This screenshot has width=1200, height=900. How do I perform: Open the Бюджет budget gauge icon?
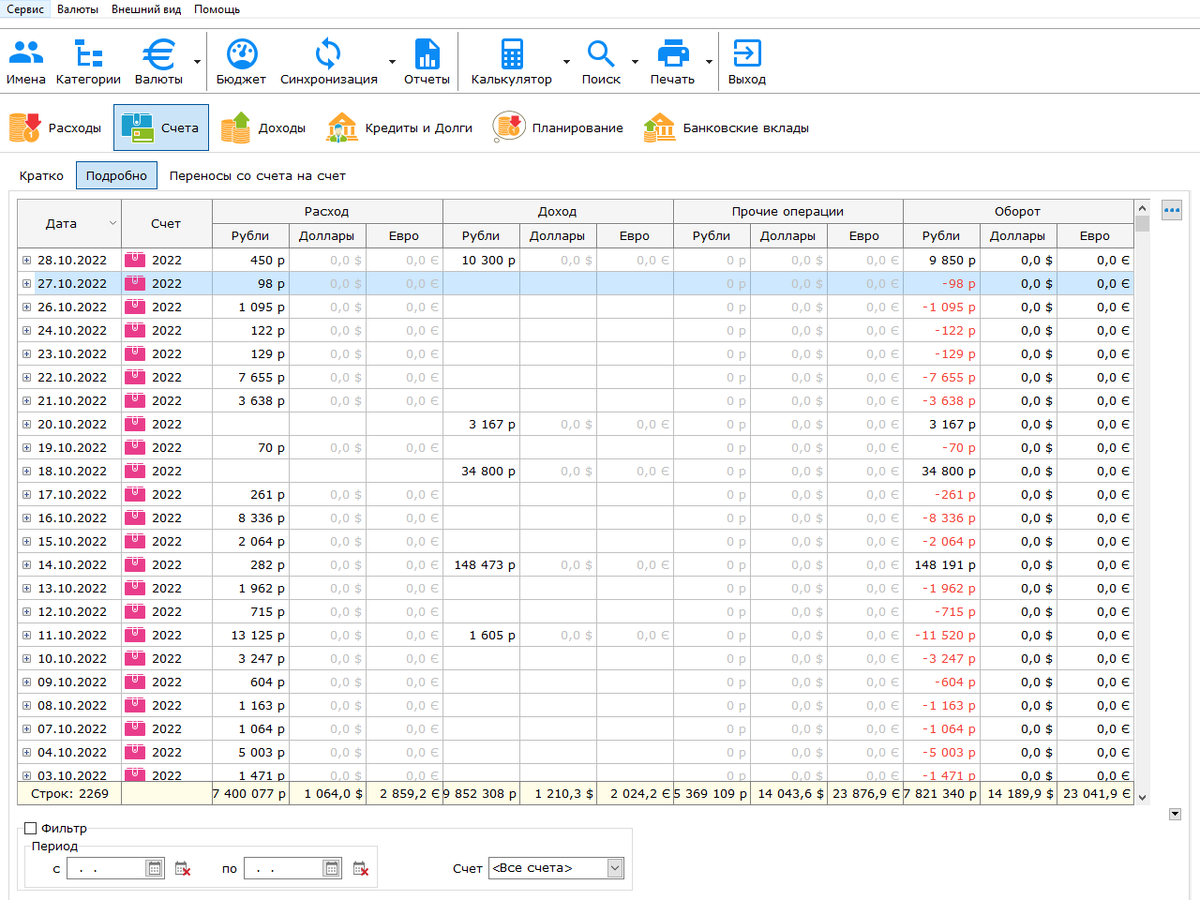pos(241,62)
